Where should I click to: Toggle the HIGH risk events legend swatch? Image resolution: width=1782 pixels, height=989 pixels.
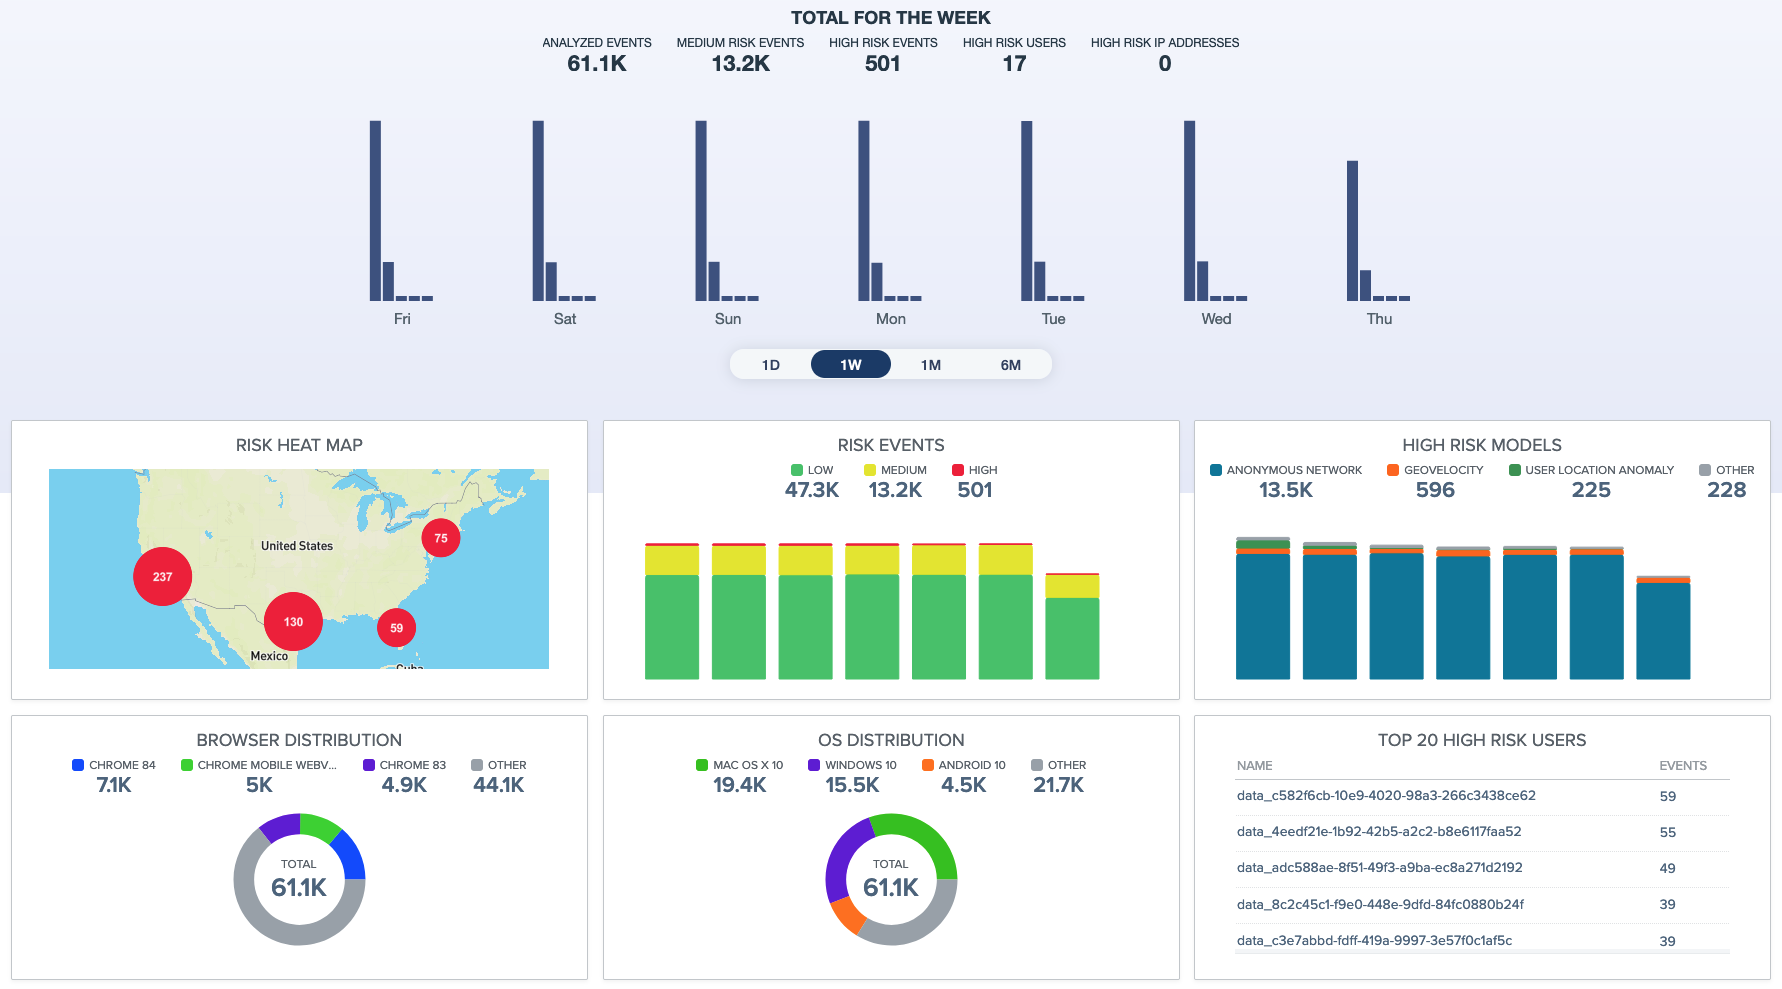[x=958, y=470]
